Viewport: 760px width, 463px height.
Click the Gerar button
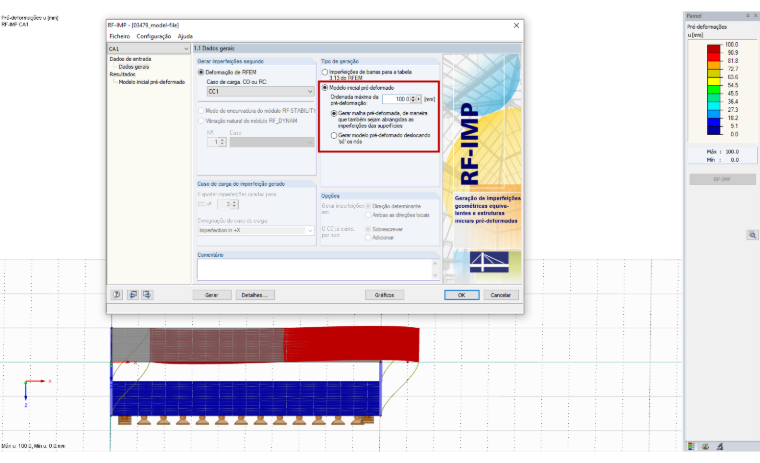pos(212,295)
